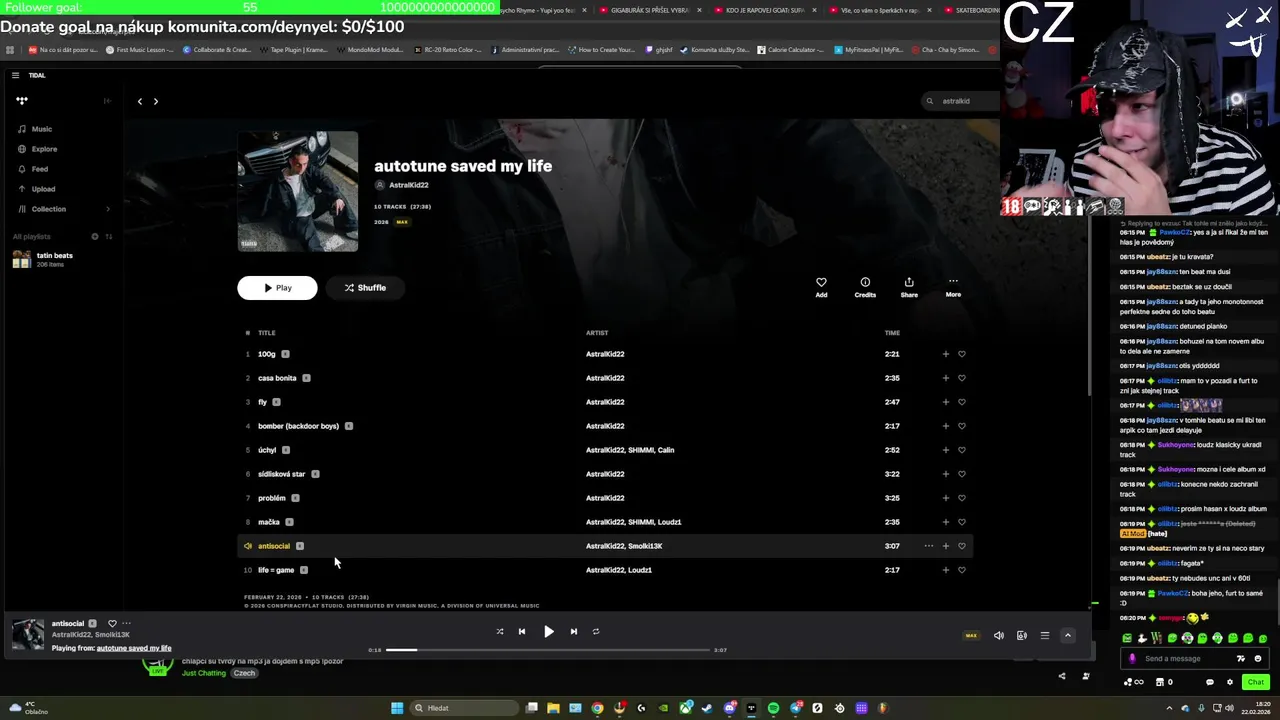This screenshot has width=1280, height=720.
Task: Expand the now-playing view chevron
Action: point(1067,636)
